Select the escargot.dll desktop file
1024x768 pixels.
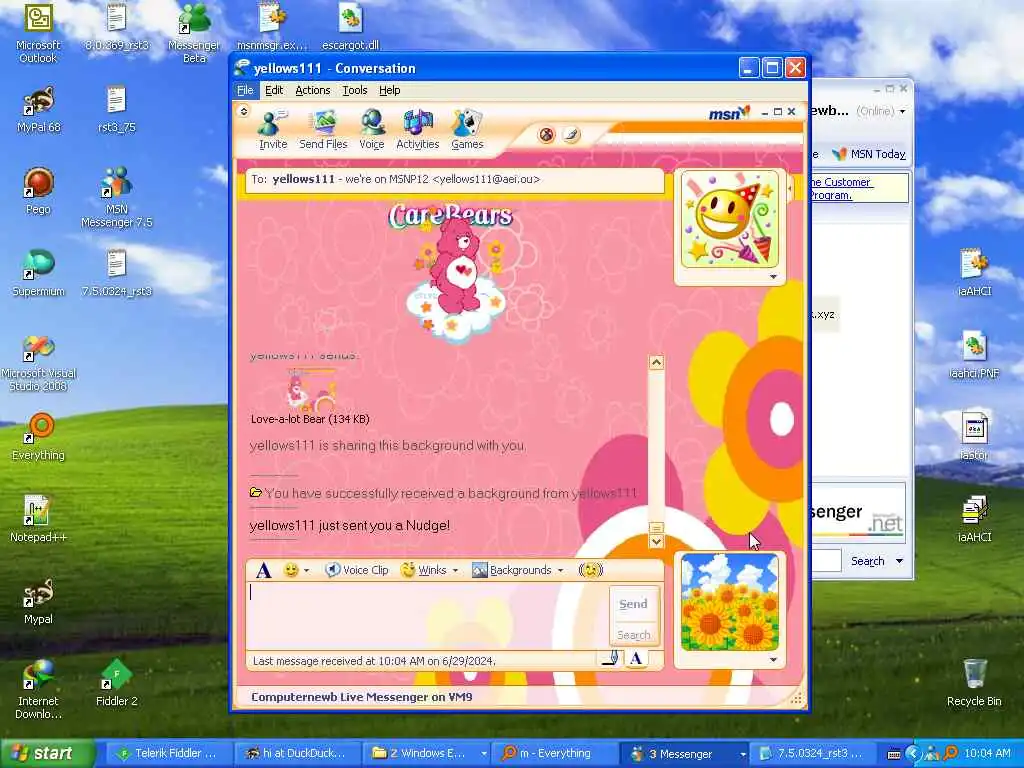[350, 27]
